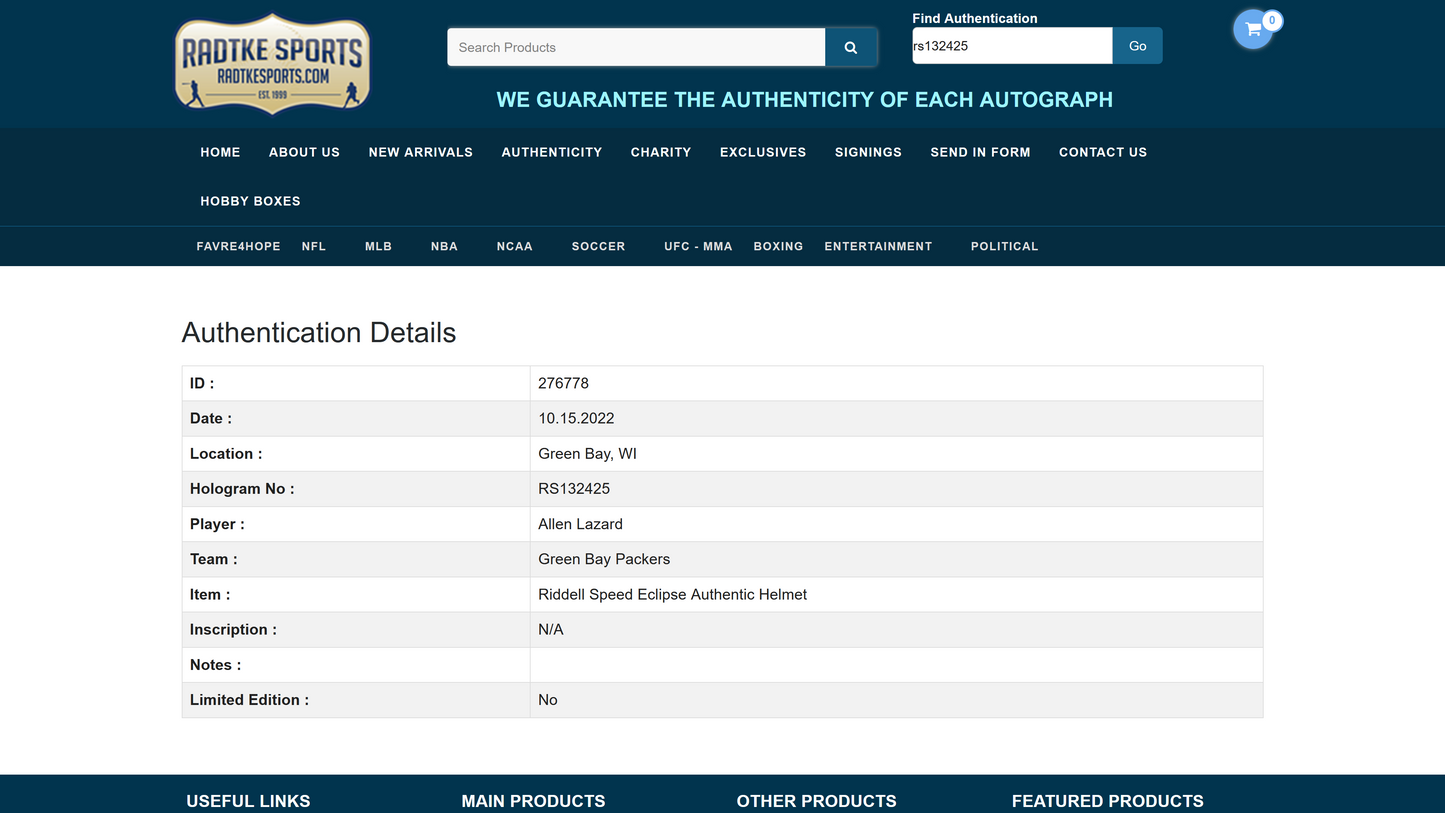Open Contact Us page
This screenshot has width=1445, height=813.
1103,152
